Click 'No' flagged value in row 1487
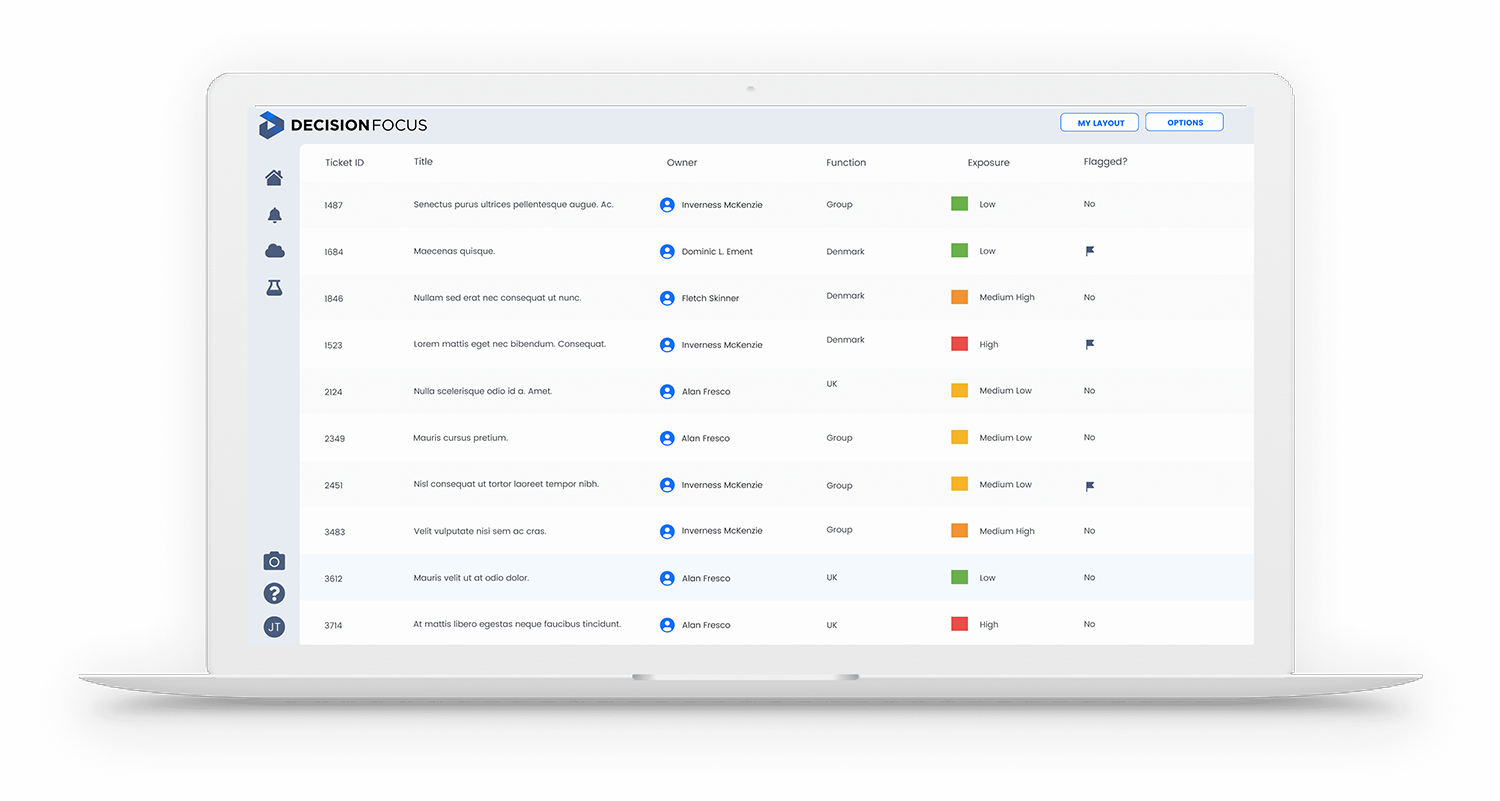This screenshot has height=801, width=1500. click(x=1089, y=204)
